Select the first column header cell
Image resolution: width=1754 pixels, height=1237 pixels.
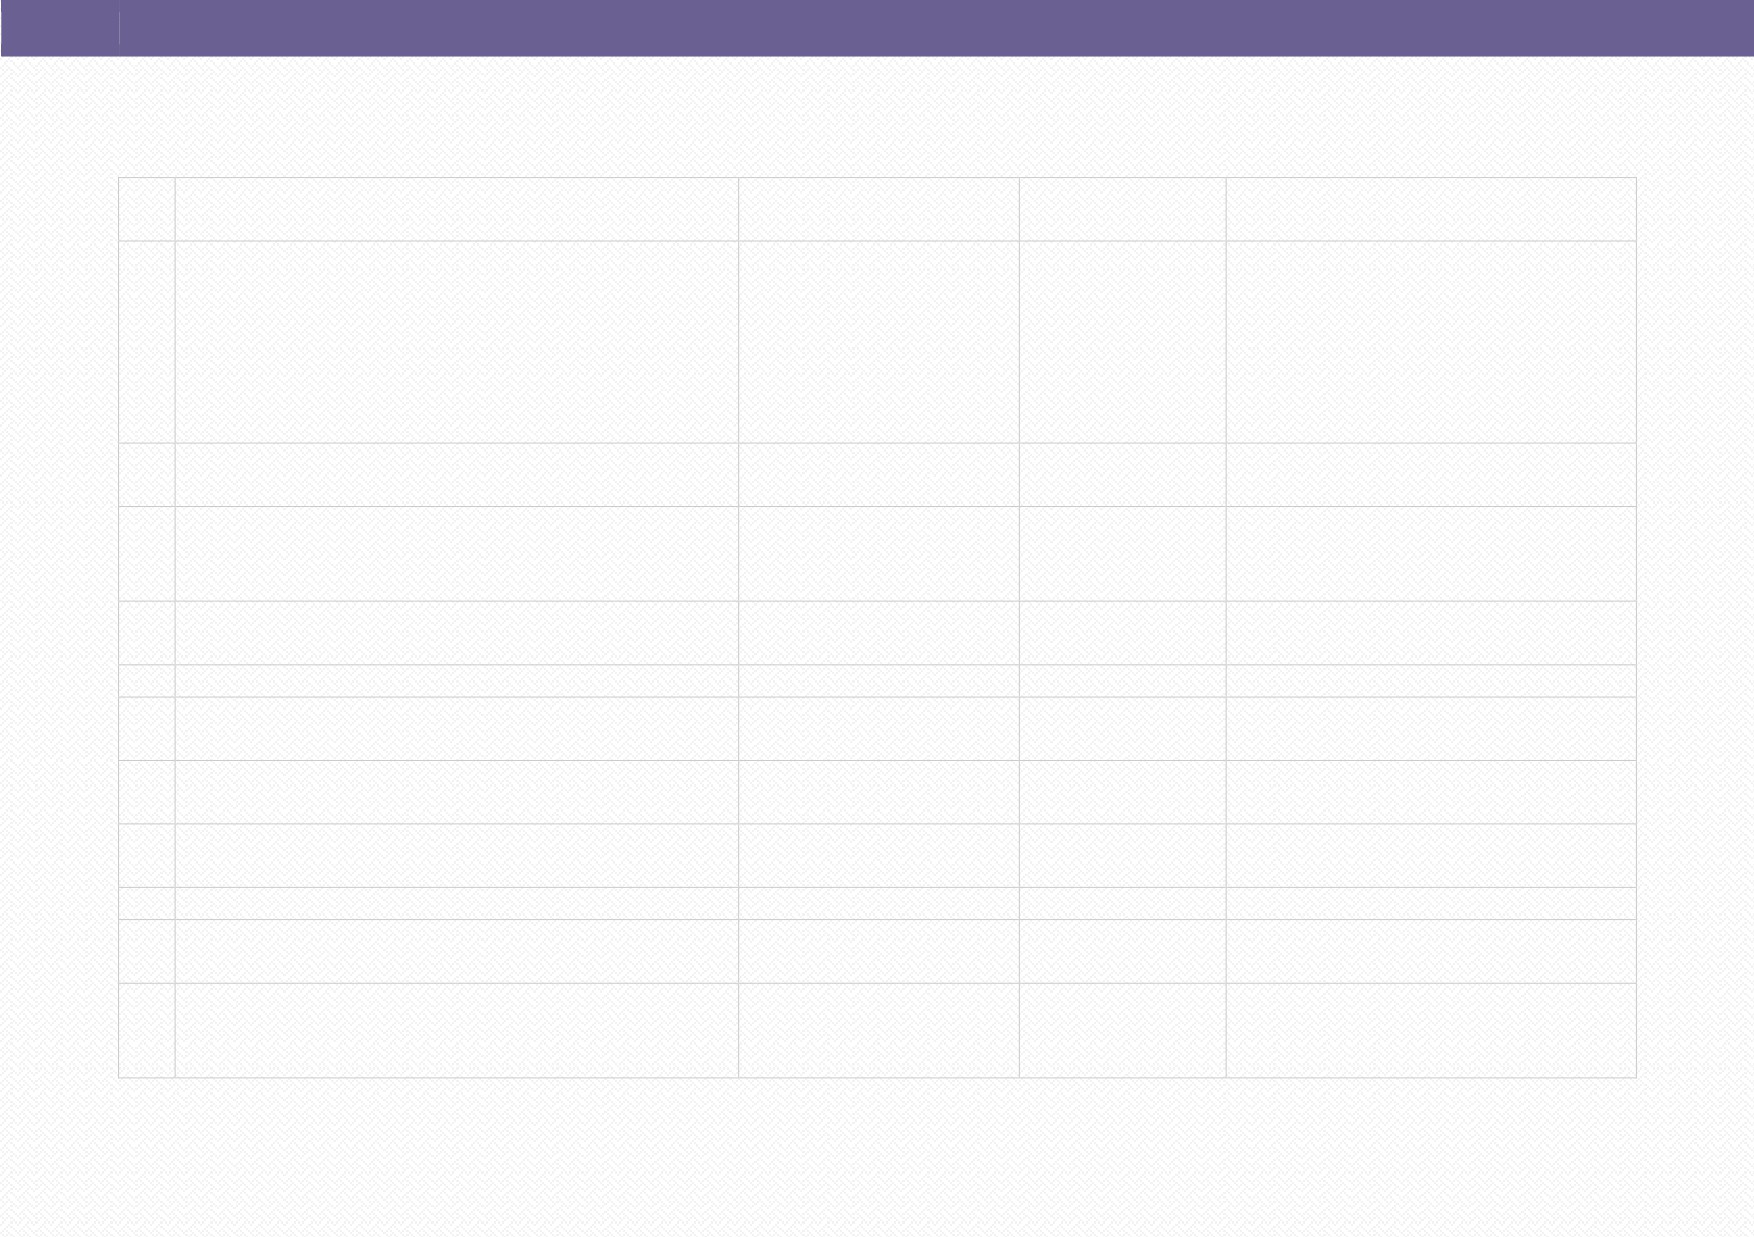tap(147, 209)
